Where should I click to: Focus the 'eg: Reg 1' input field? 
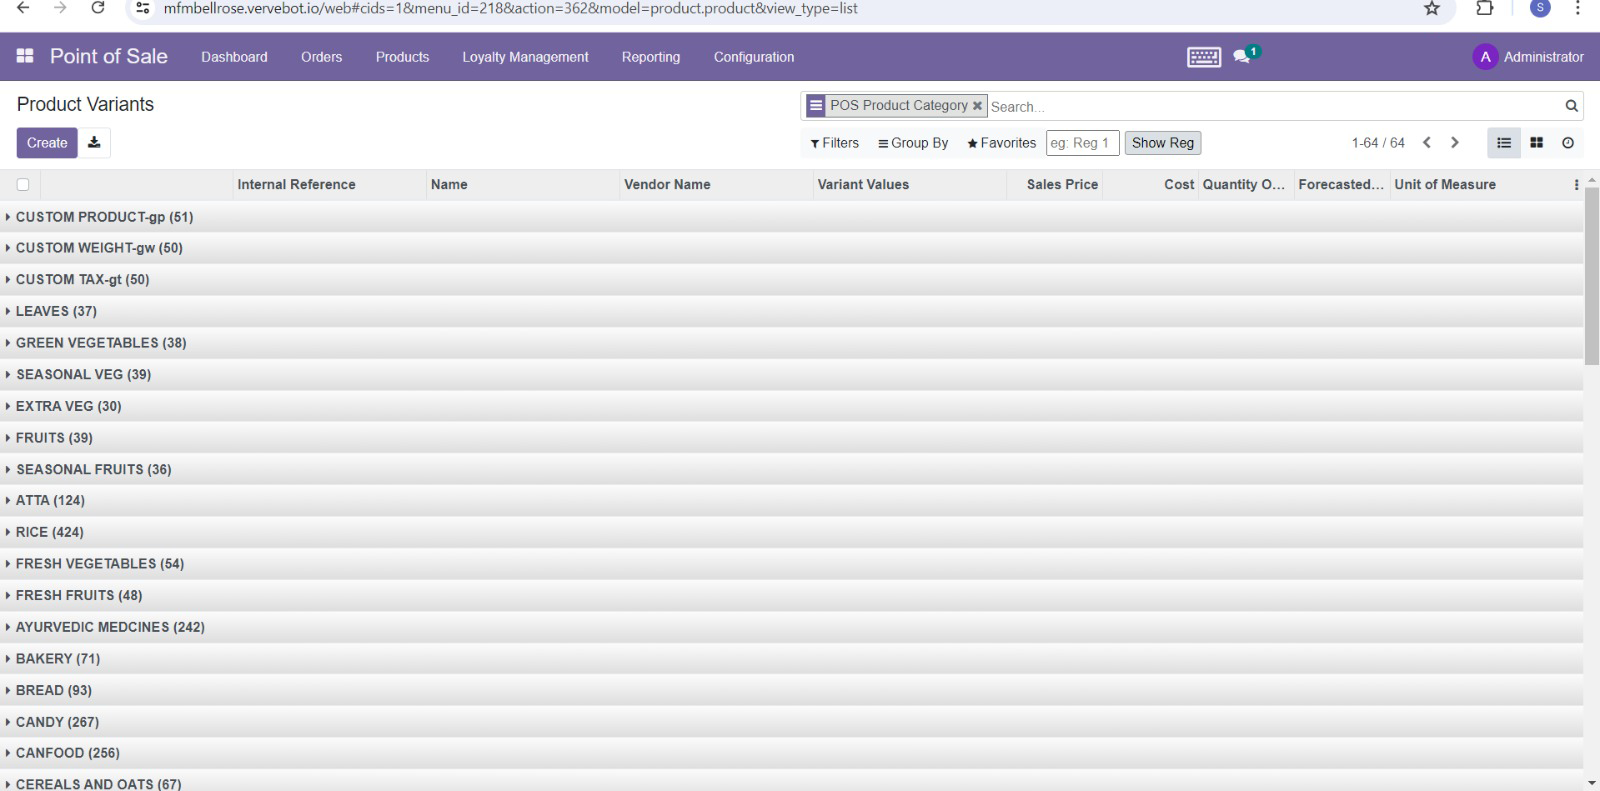[1082, 143]
